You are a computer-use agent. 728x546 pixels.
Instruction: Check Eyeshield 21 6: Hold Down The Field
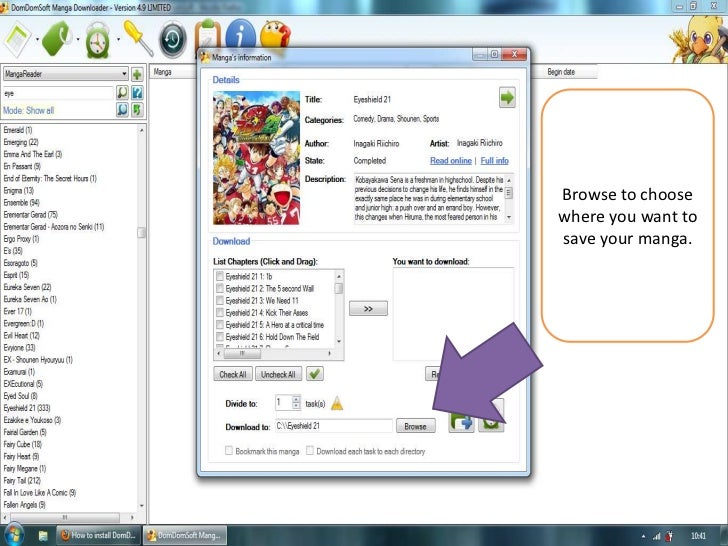tap(220, 337)
